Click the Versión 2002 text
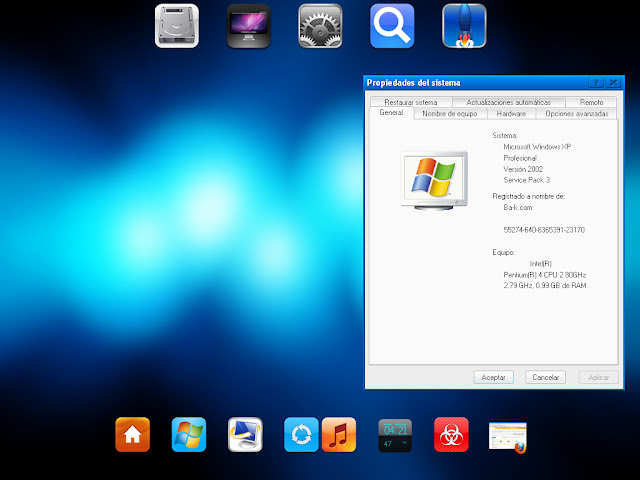 pos(523,169)
